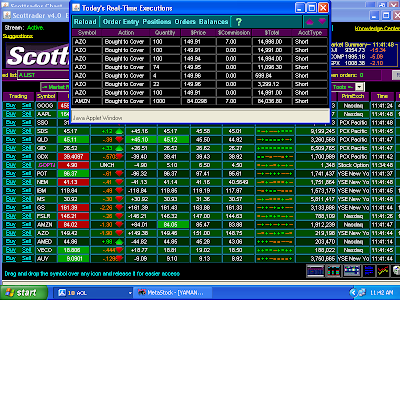Click Sell link for NEM
Viewport: 400px width, 400px height.
[x=26, y=182]
